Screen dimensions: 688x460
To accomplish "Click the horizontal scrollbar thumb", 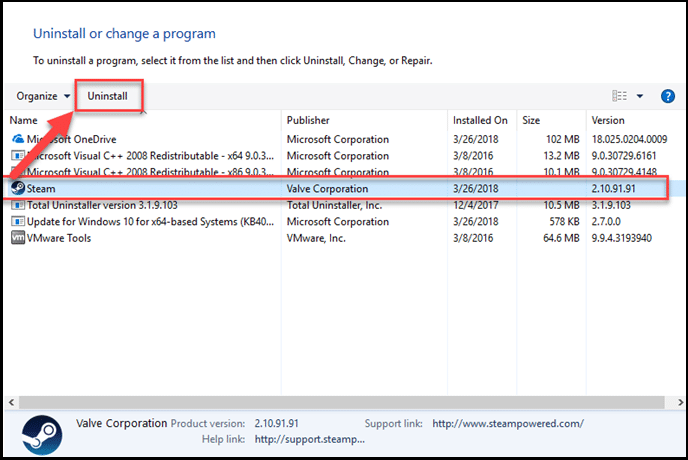I will coord(341,402).
